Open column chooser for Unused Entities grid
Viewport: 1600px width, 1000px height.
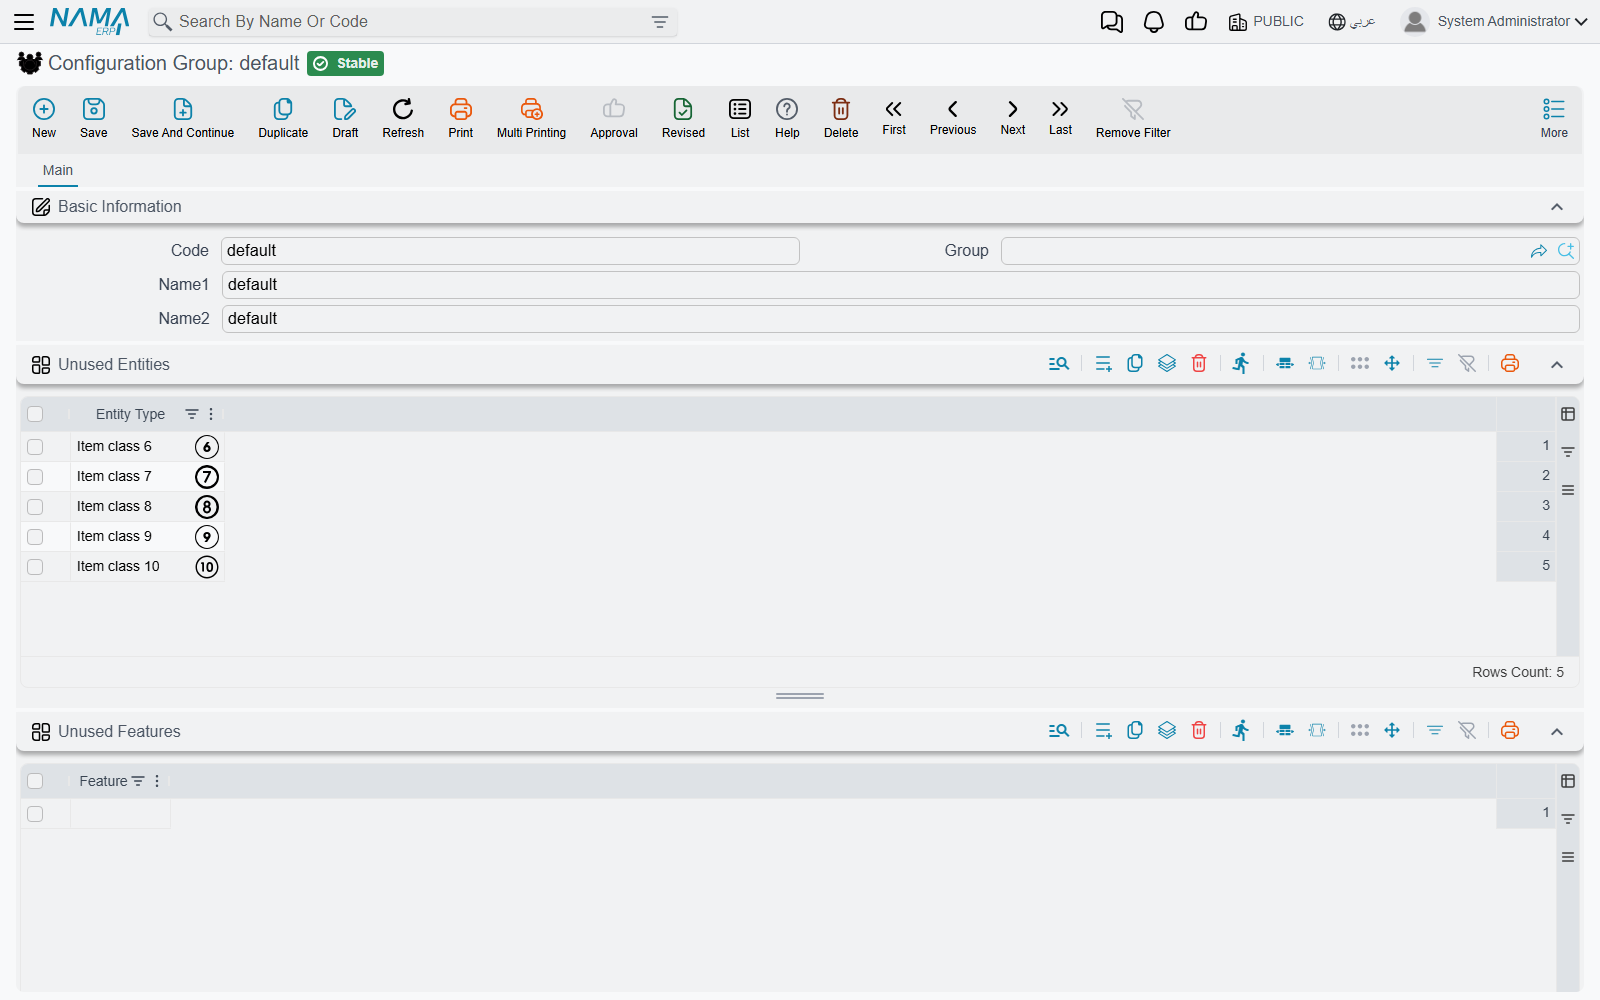[1568, 414]
